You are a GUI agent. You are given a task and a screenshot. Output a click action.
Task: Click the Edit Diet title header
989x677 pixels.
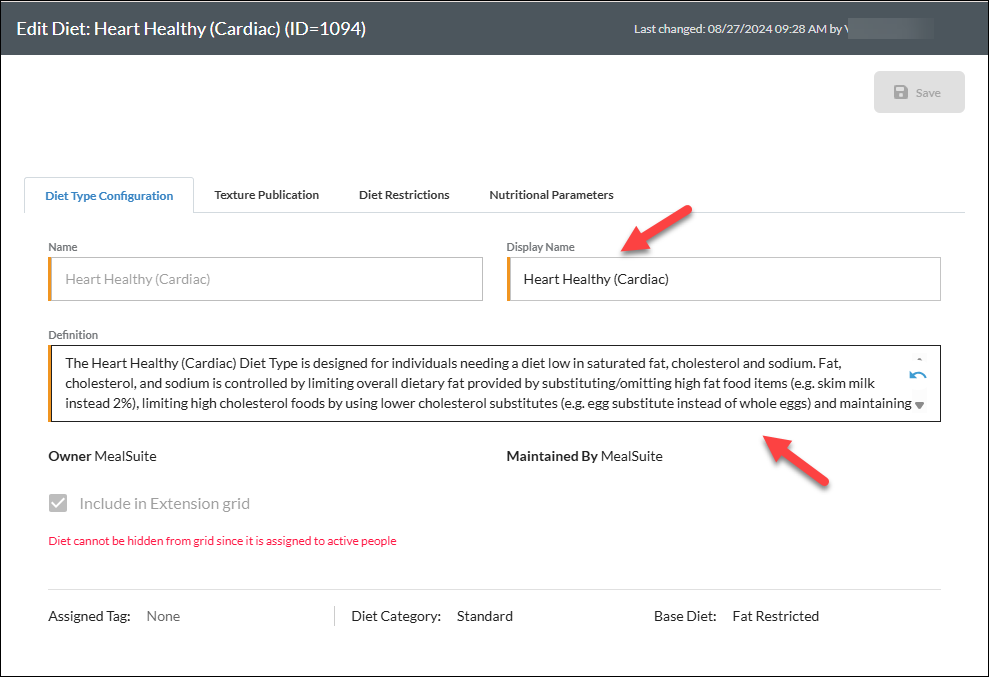click(x=191, y=28)
